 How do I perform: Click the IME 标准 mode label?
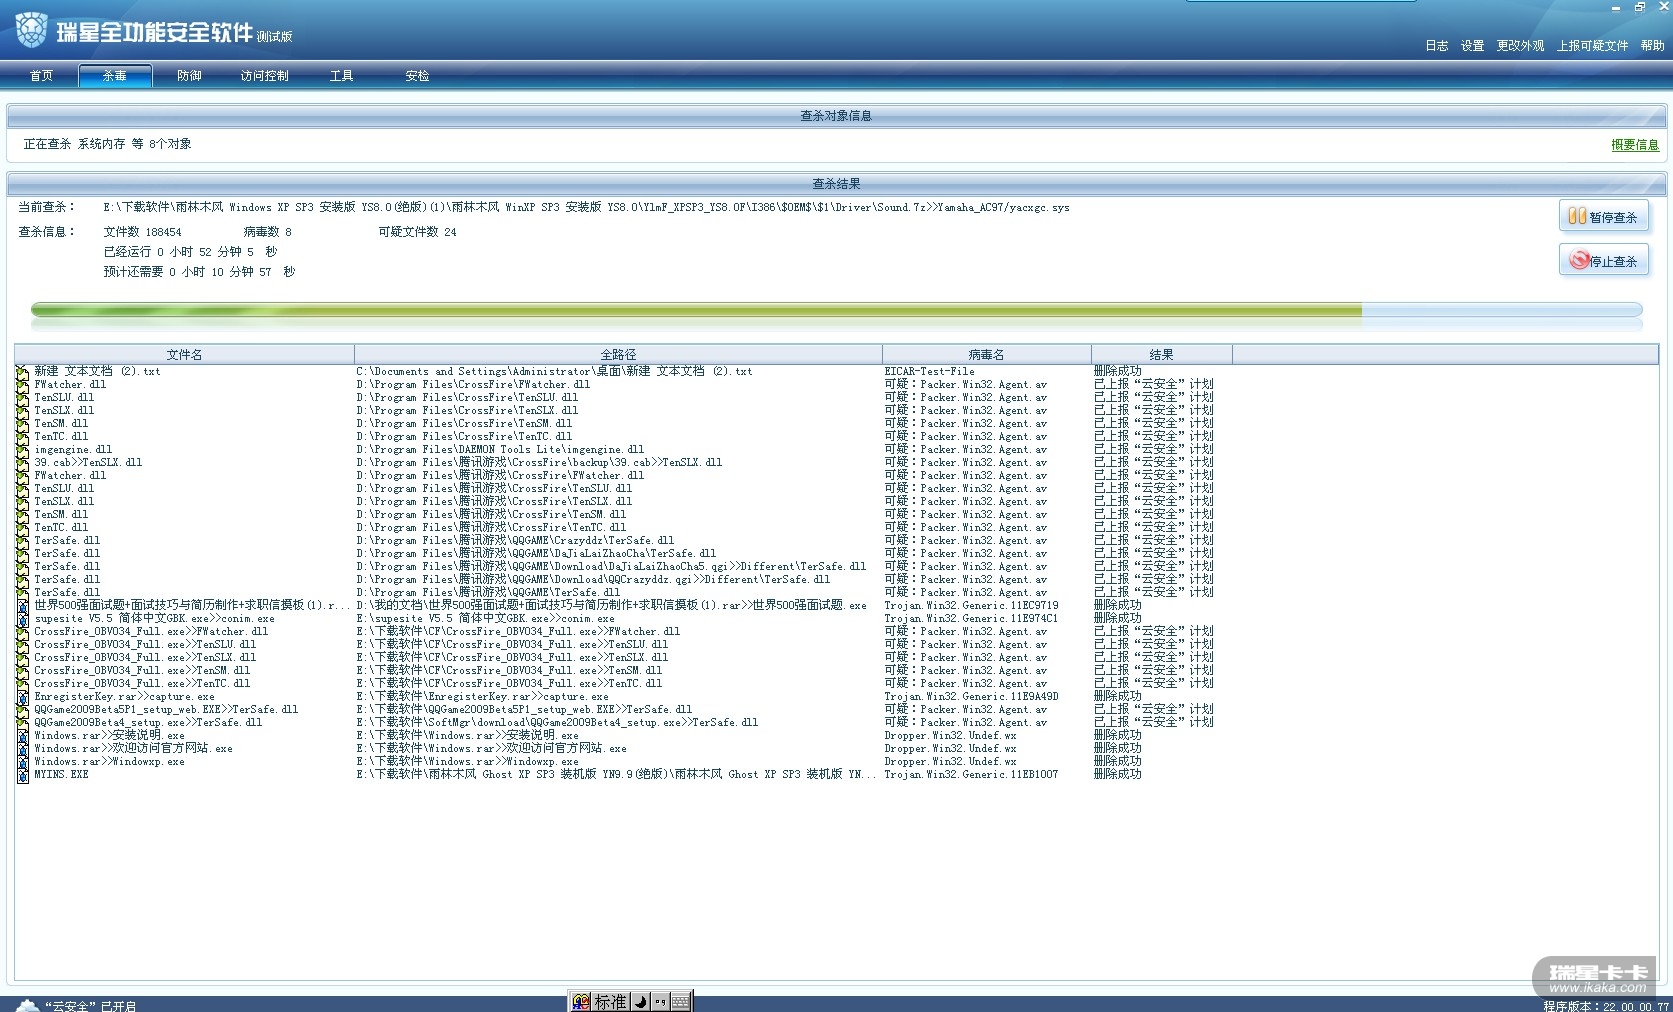click(x=610, y=1001)
